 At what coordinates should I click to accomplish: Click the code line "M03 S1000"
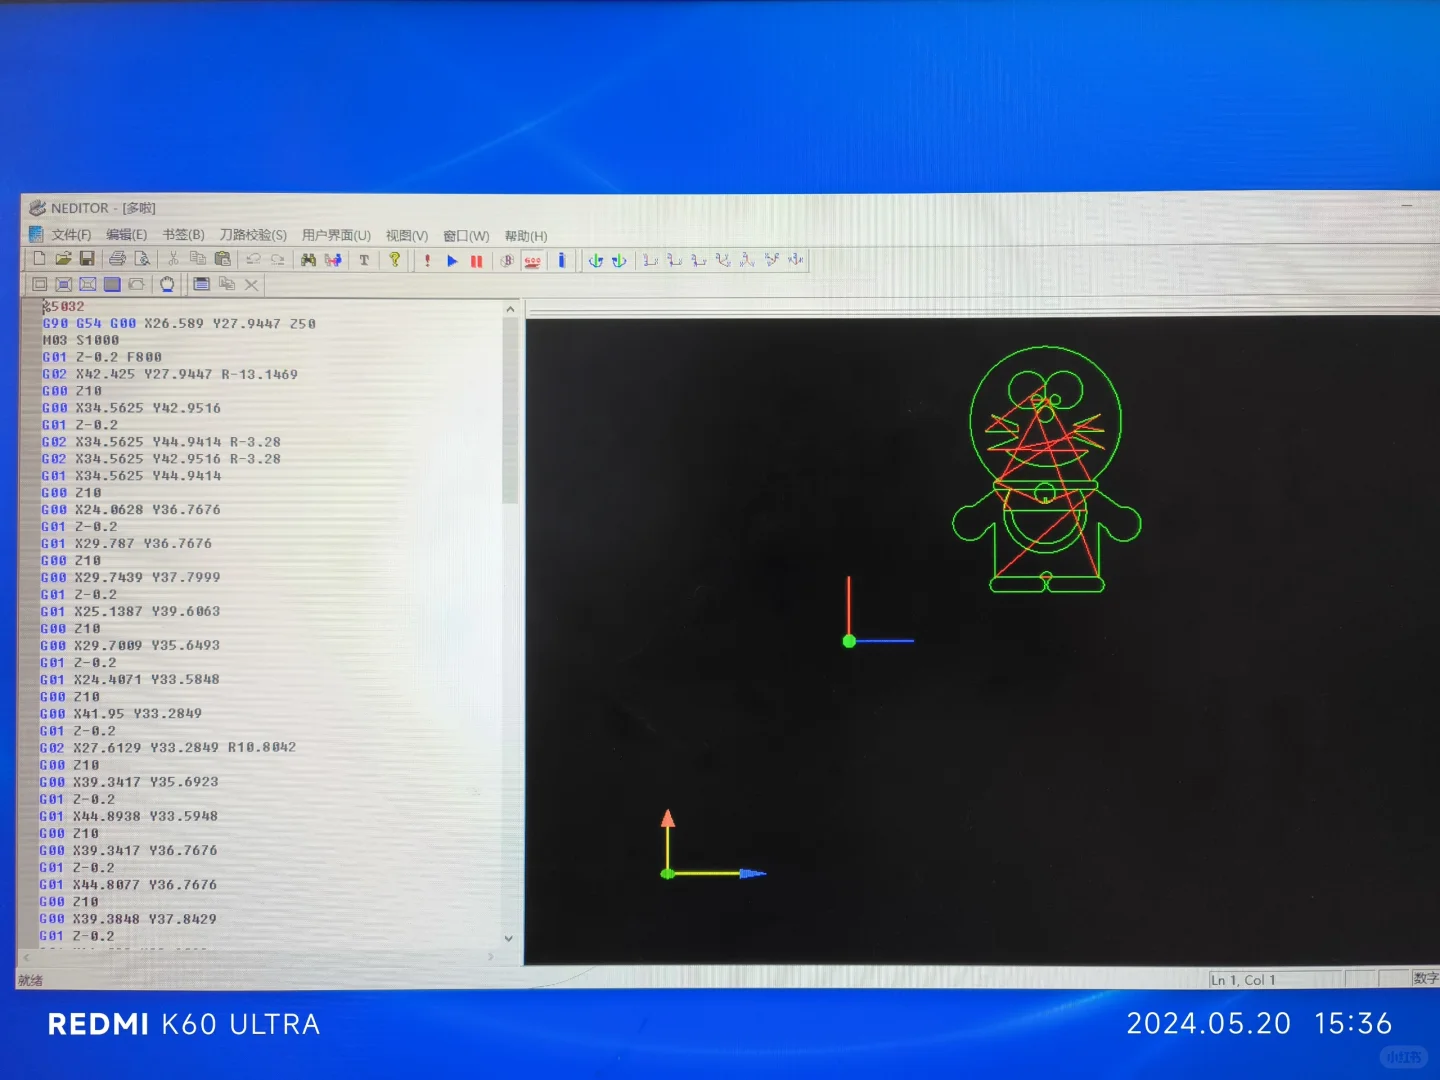tap(81, 340)
